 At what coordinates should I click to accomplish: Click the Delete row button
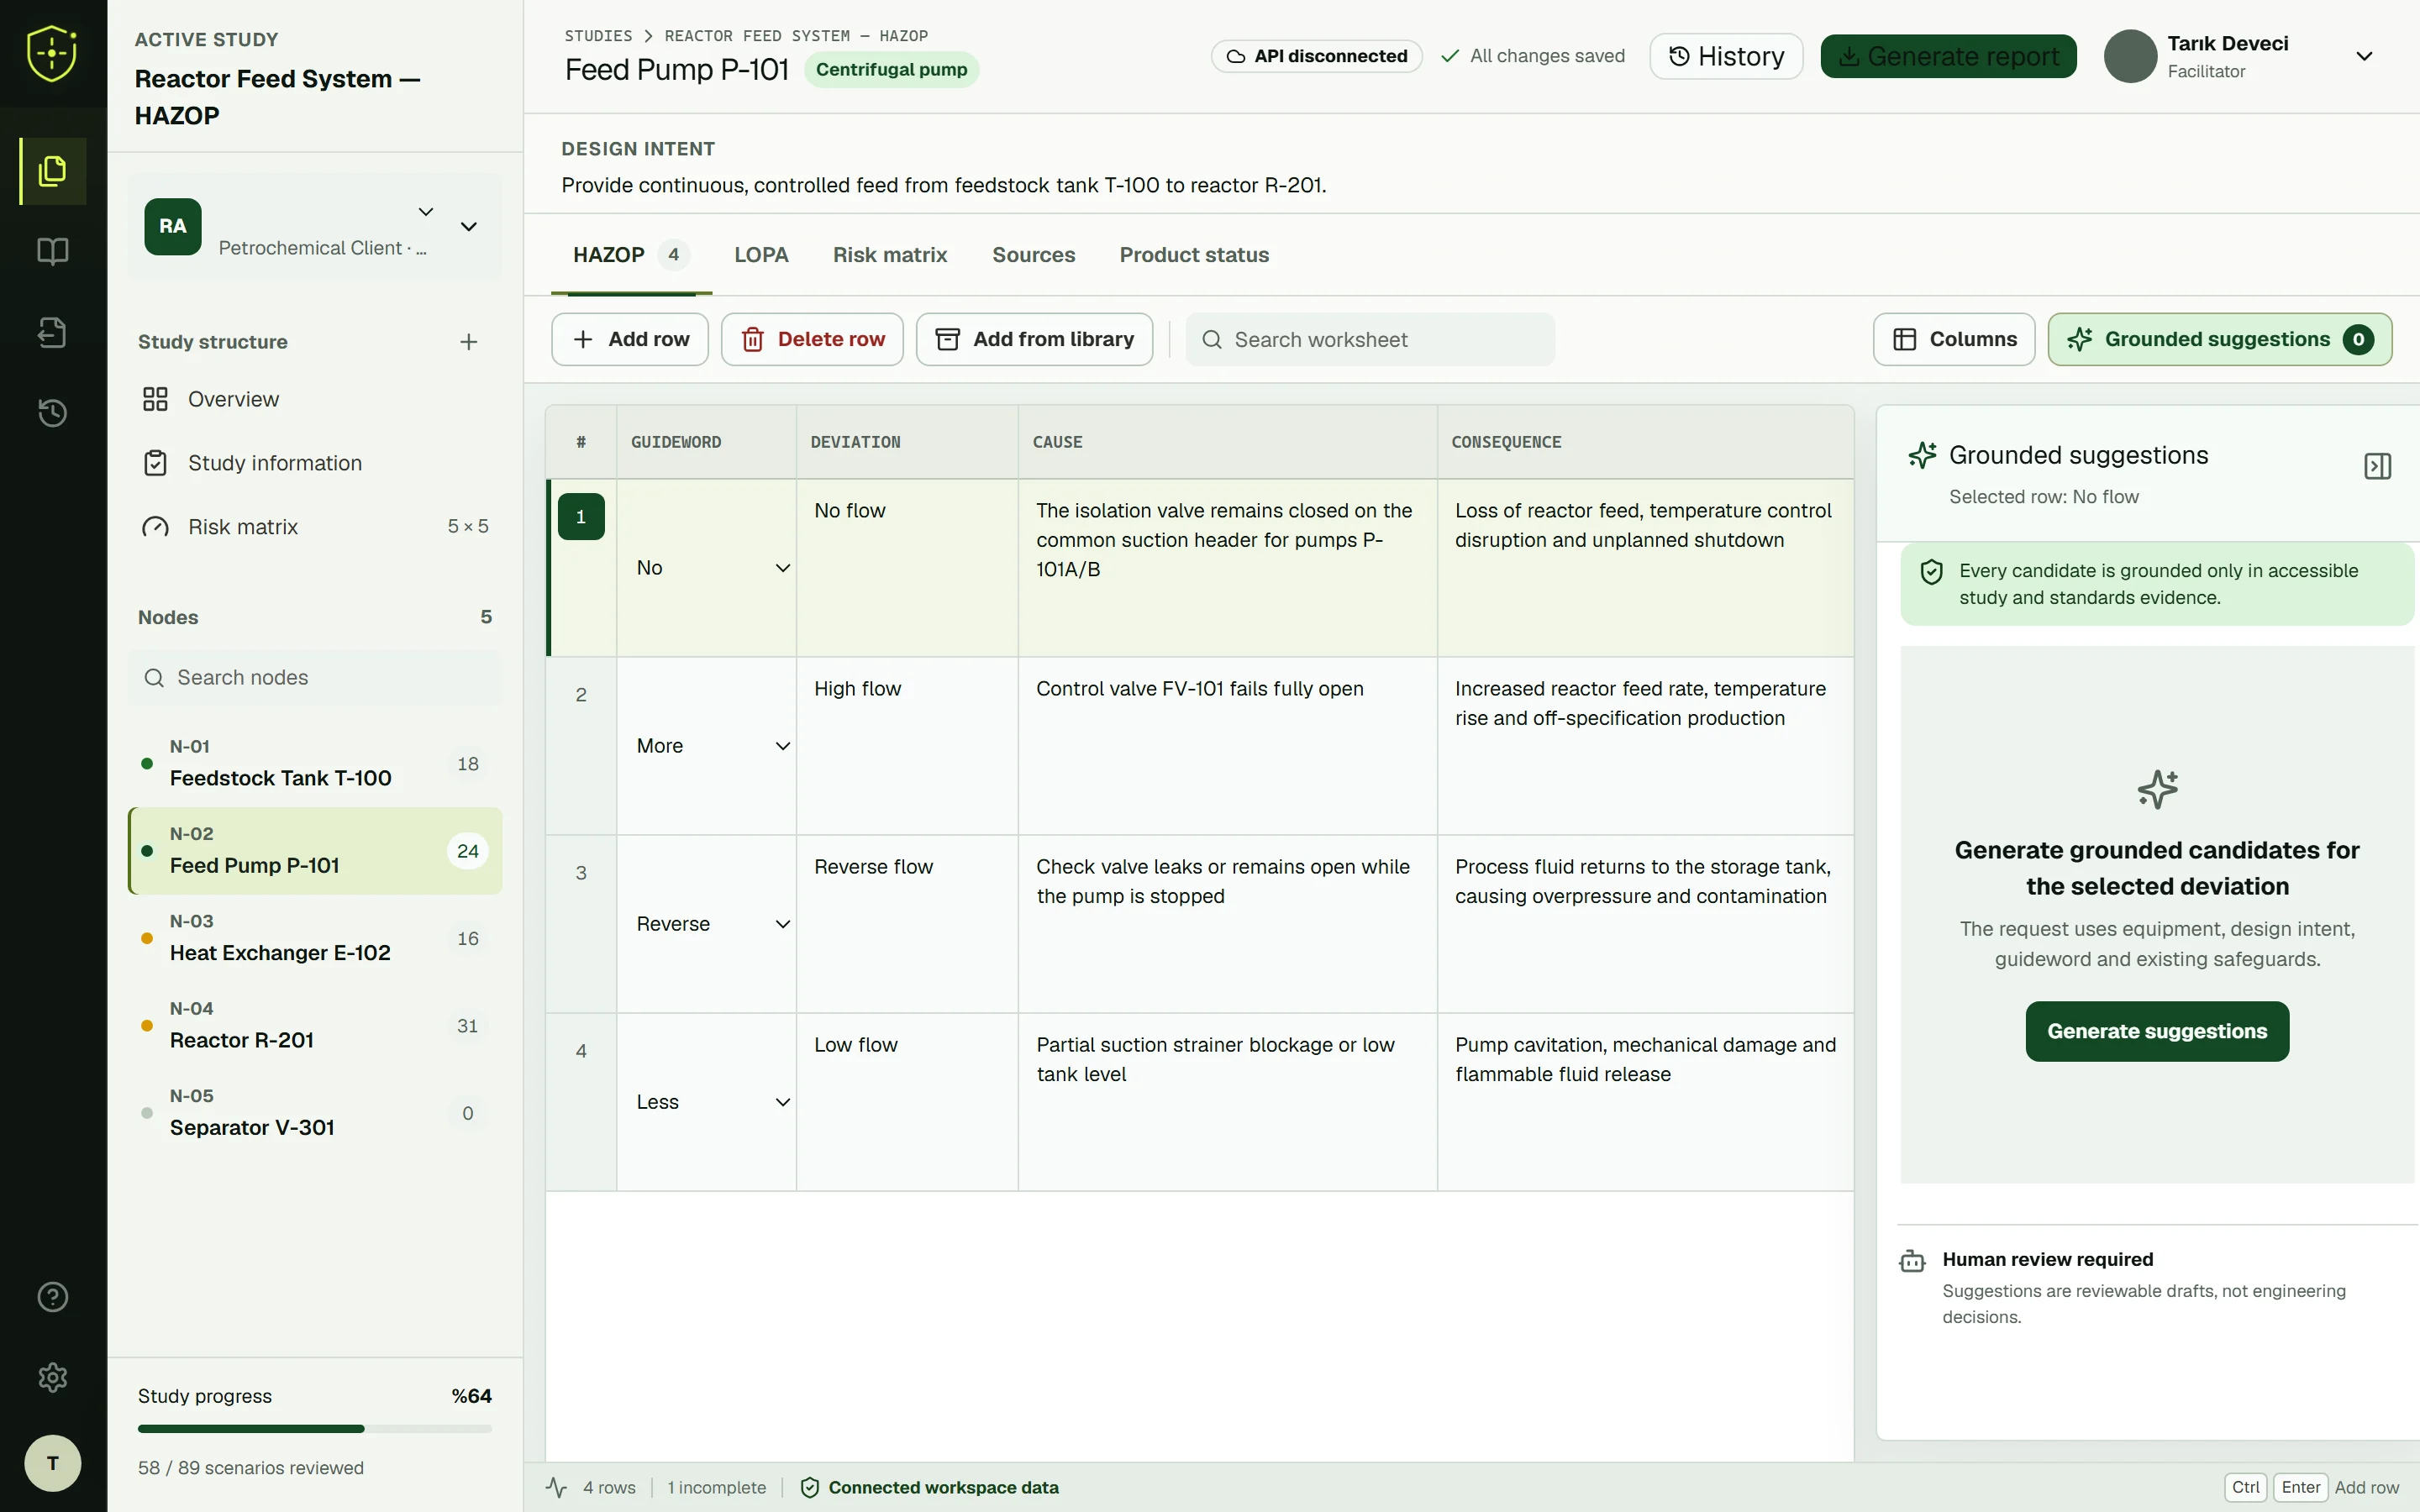click(812, 339)
